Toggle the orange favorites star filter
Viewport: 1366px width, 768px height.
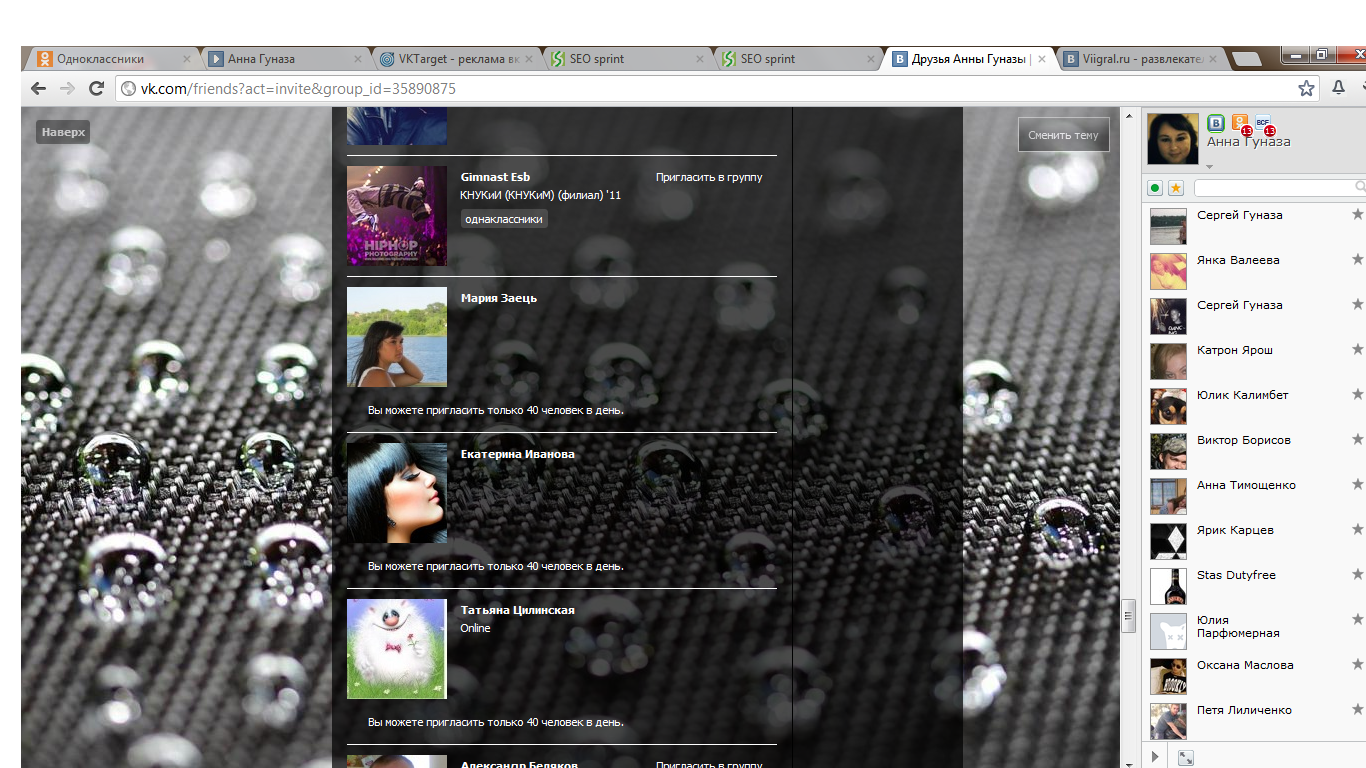pos(1176,187)
